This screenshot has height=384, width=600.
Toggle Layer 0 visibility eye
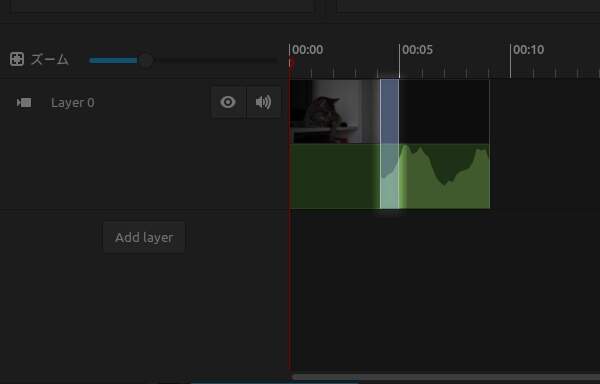pyautogui.click(x=228, y=102)
